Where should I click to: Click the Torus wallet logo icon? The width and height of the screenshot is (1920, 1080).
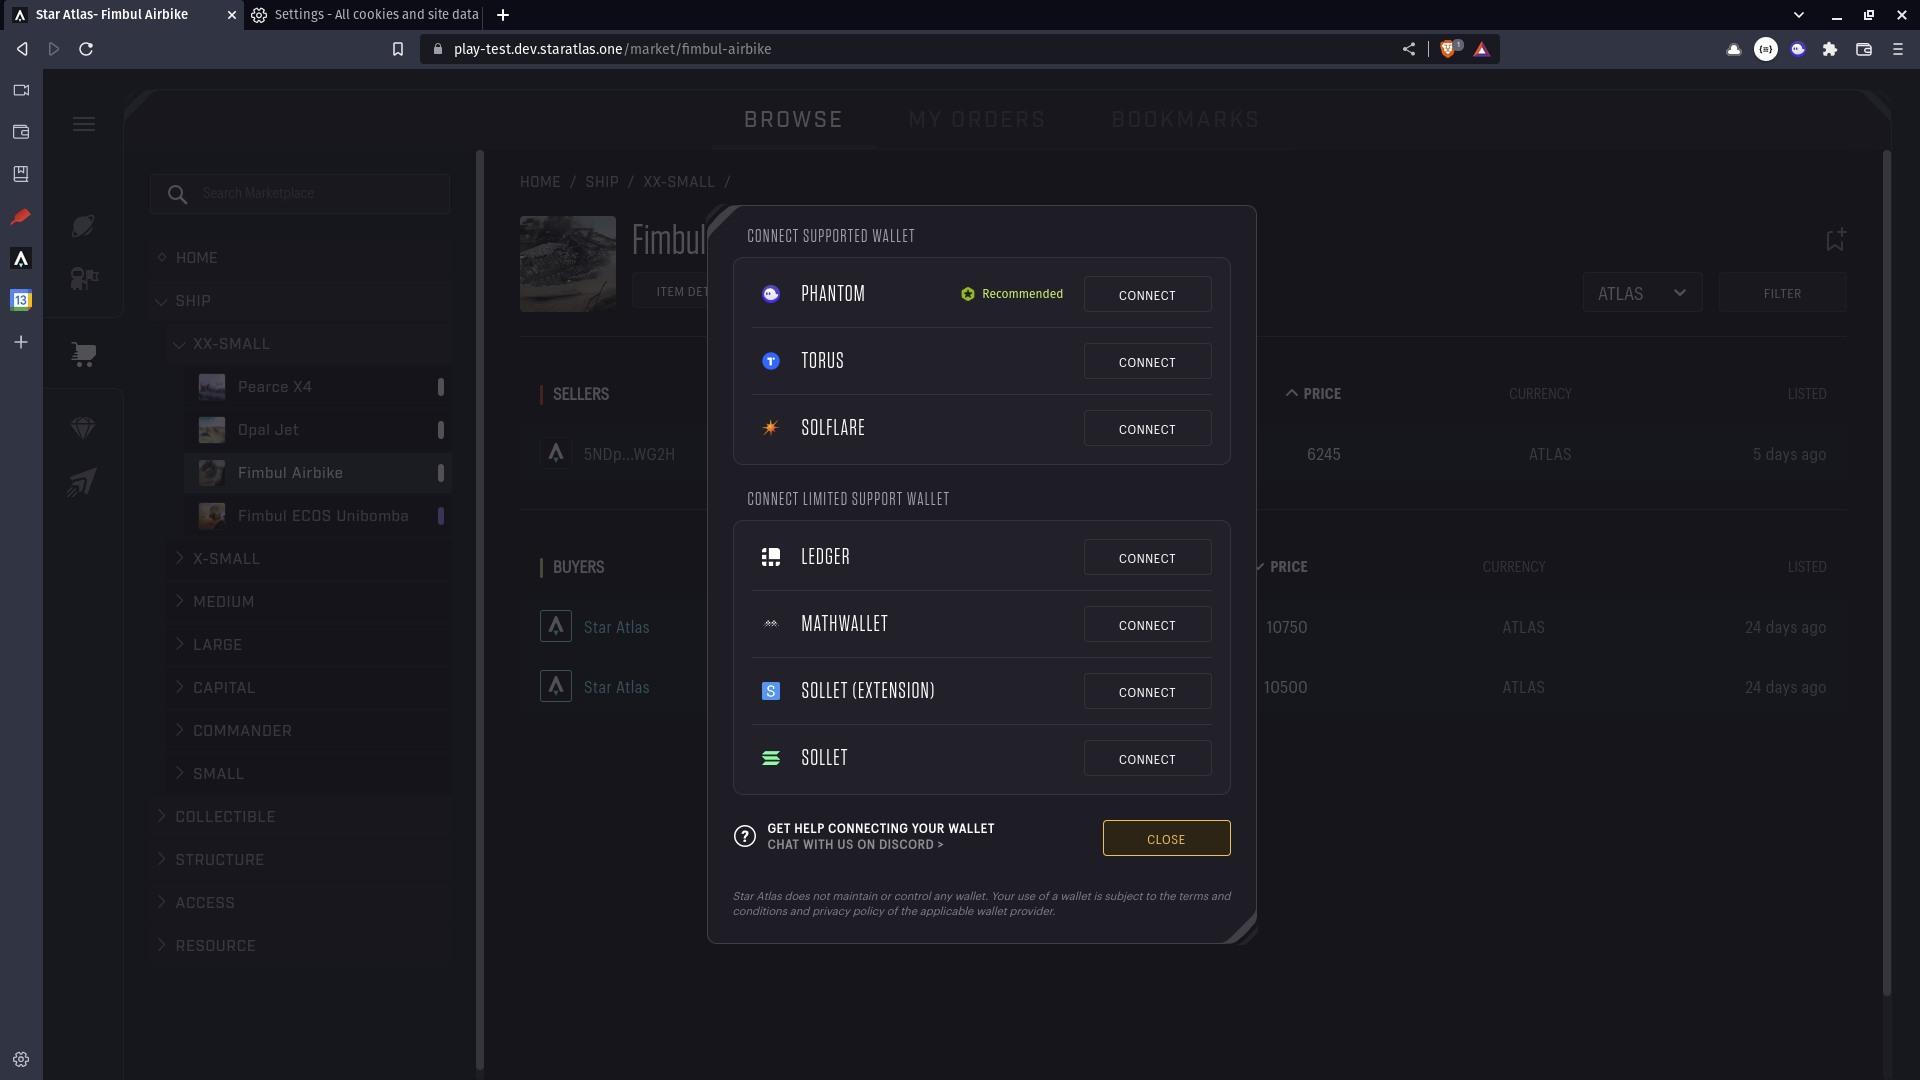tap(771, 361)
